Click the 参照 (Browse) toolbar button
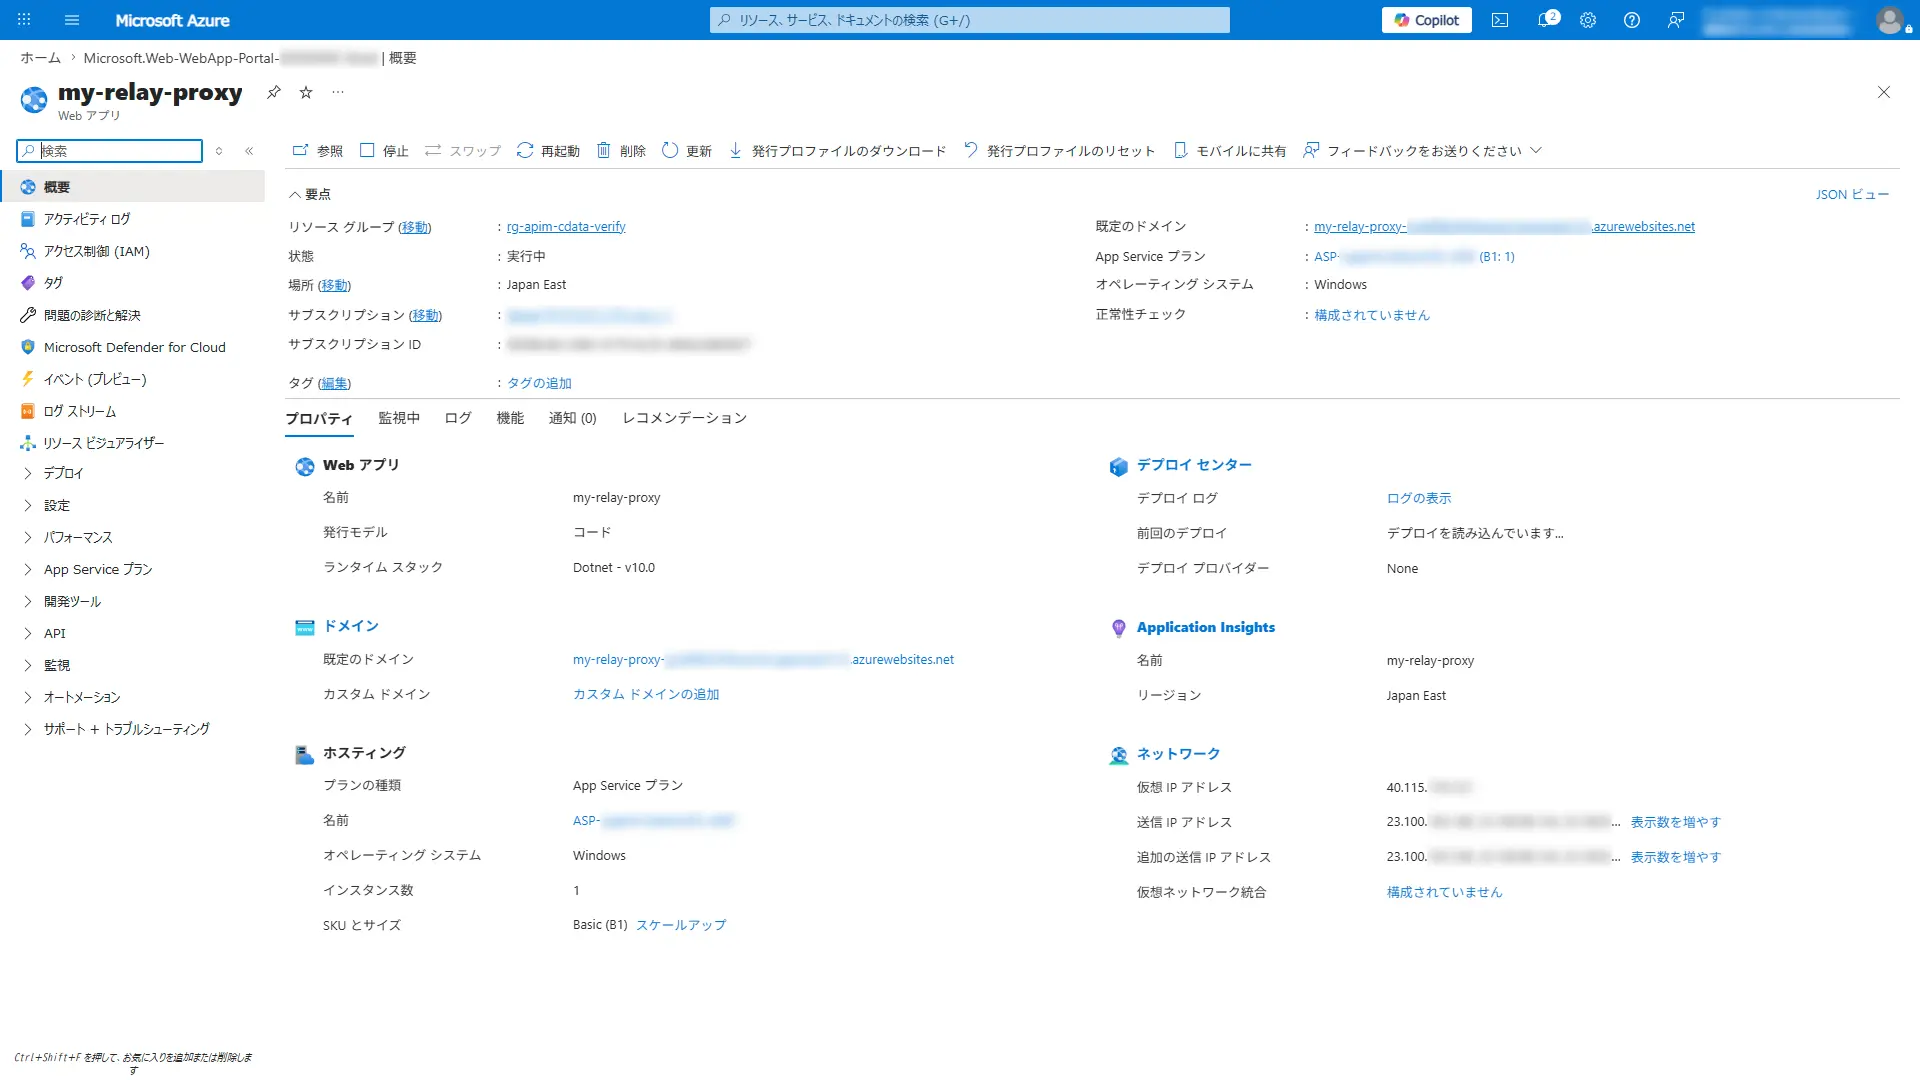Viewport: 1920px width, 1080px height. pyautogui.click(x=317, y=151)
